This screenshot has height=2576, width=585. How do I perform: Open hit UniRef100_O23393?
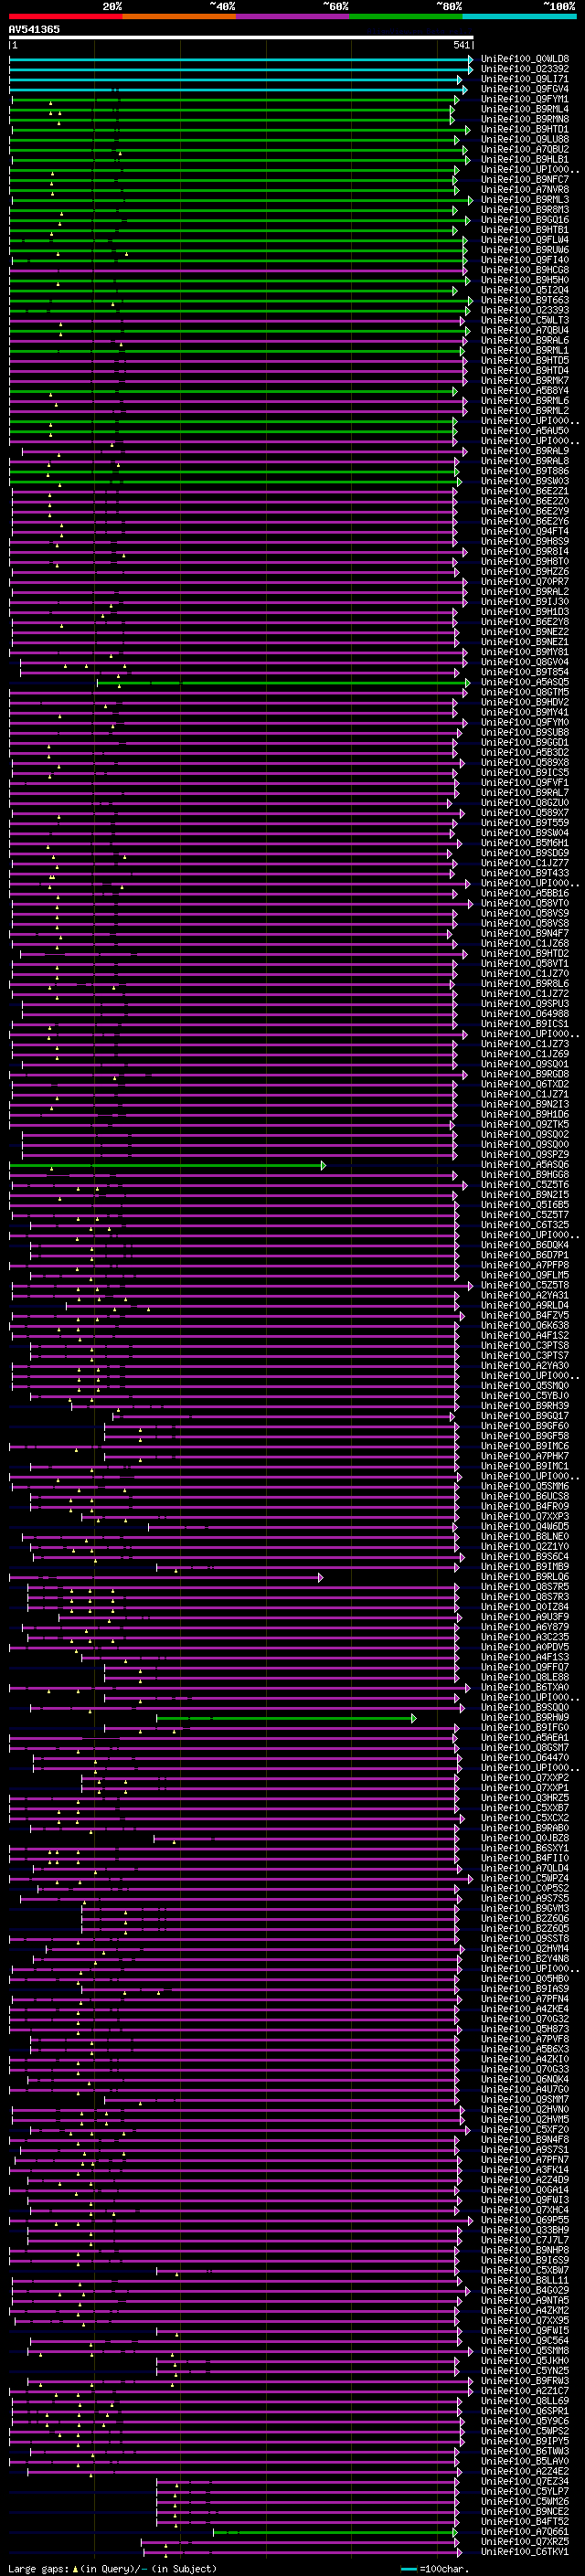pos(524,310)
